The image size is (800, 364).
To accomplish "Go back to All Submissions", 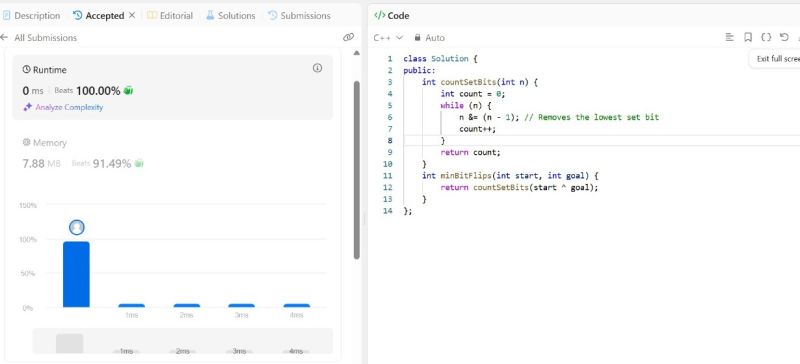I will (39, 38).
